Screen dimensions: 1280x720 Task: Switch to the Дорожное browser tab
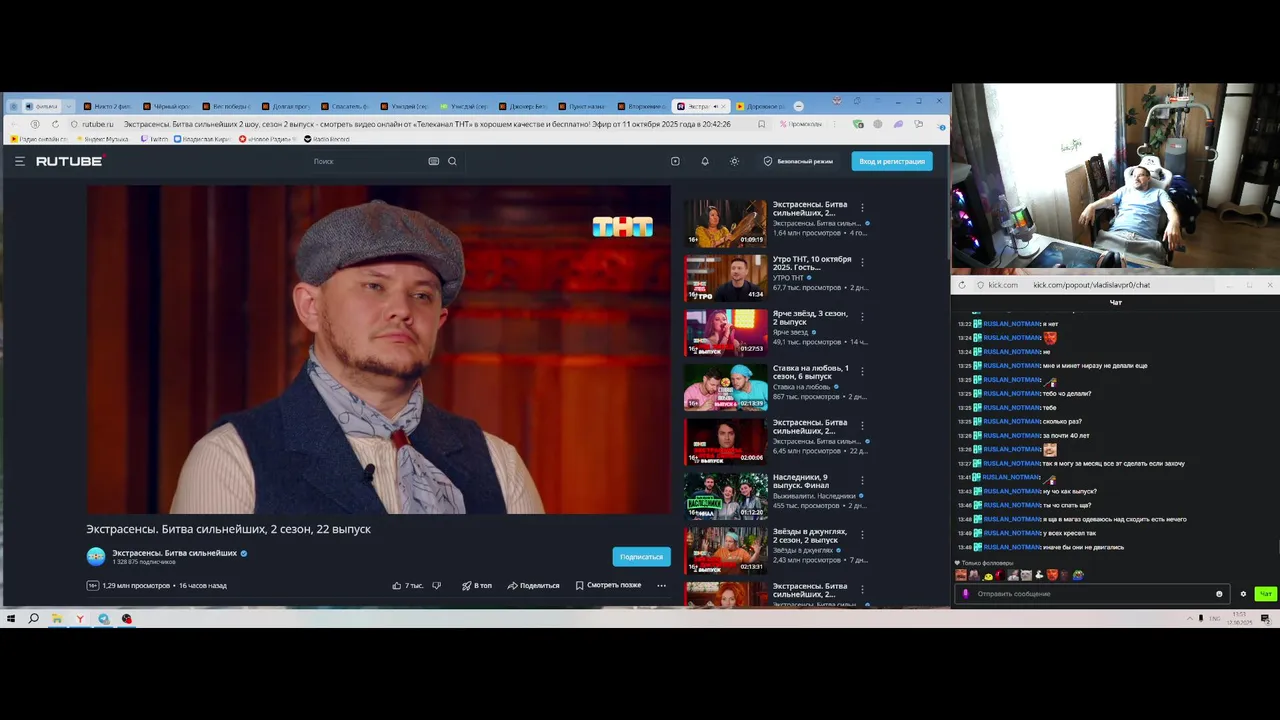point(760,106)
